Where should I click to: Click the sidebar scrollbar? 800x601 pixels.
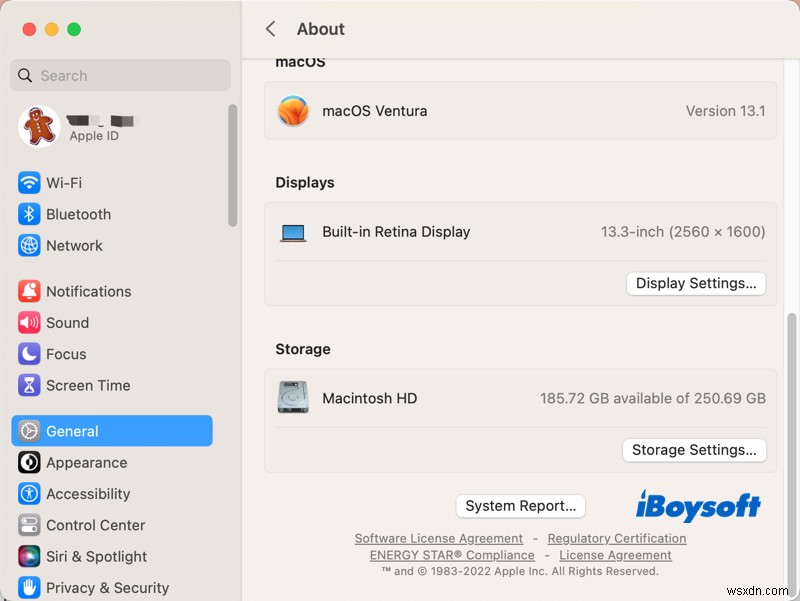(x=233, y=165)
